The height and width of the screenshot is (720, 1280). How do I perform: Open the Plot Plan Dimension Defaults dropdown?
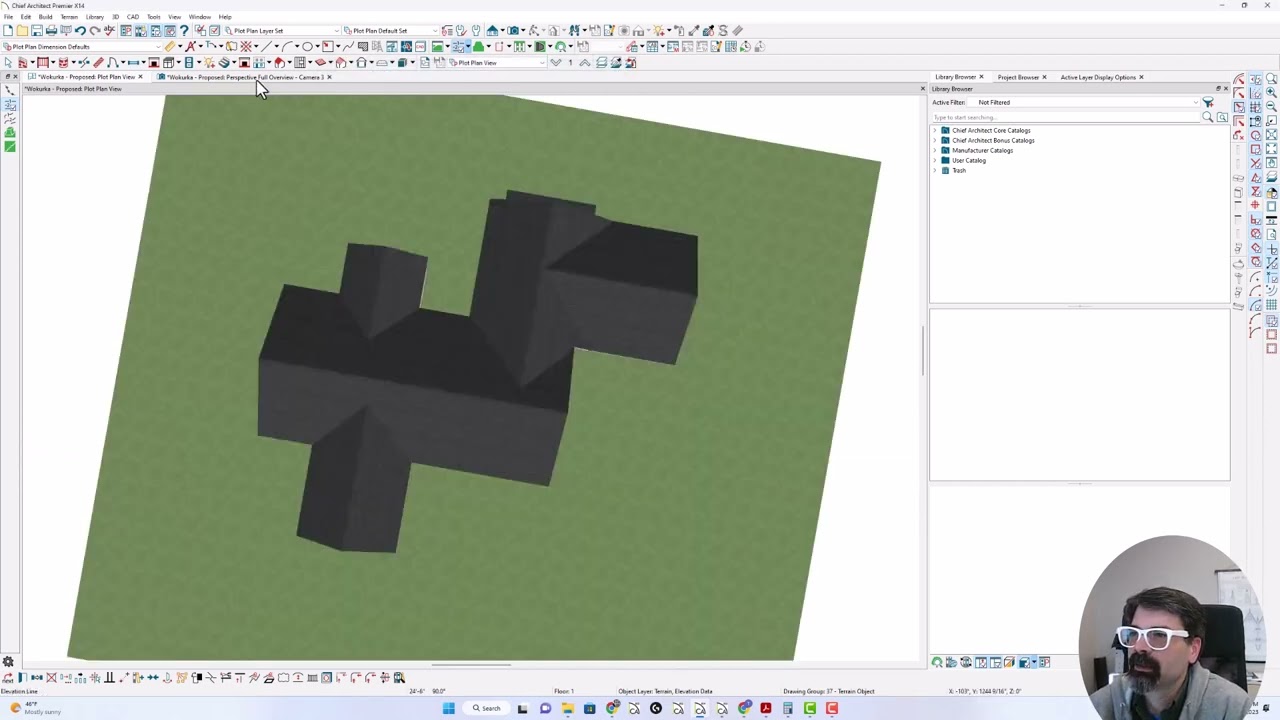click(80, 47)
